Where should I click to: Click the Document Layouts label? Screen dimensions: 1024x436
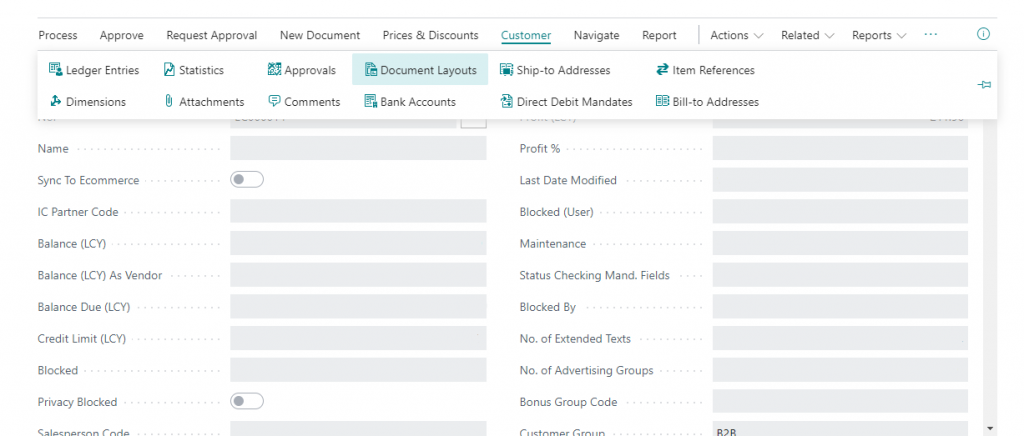(x=428, y=70)
